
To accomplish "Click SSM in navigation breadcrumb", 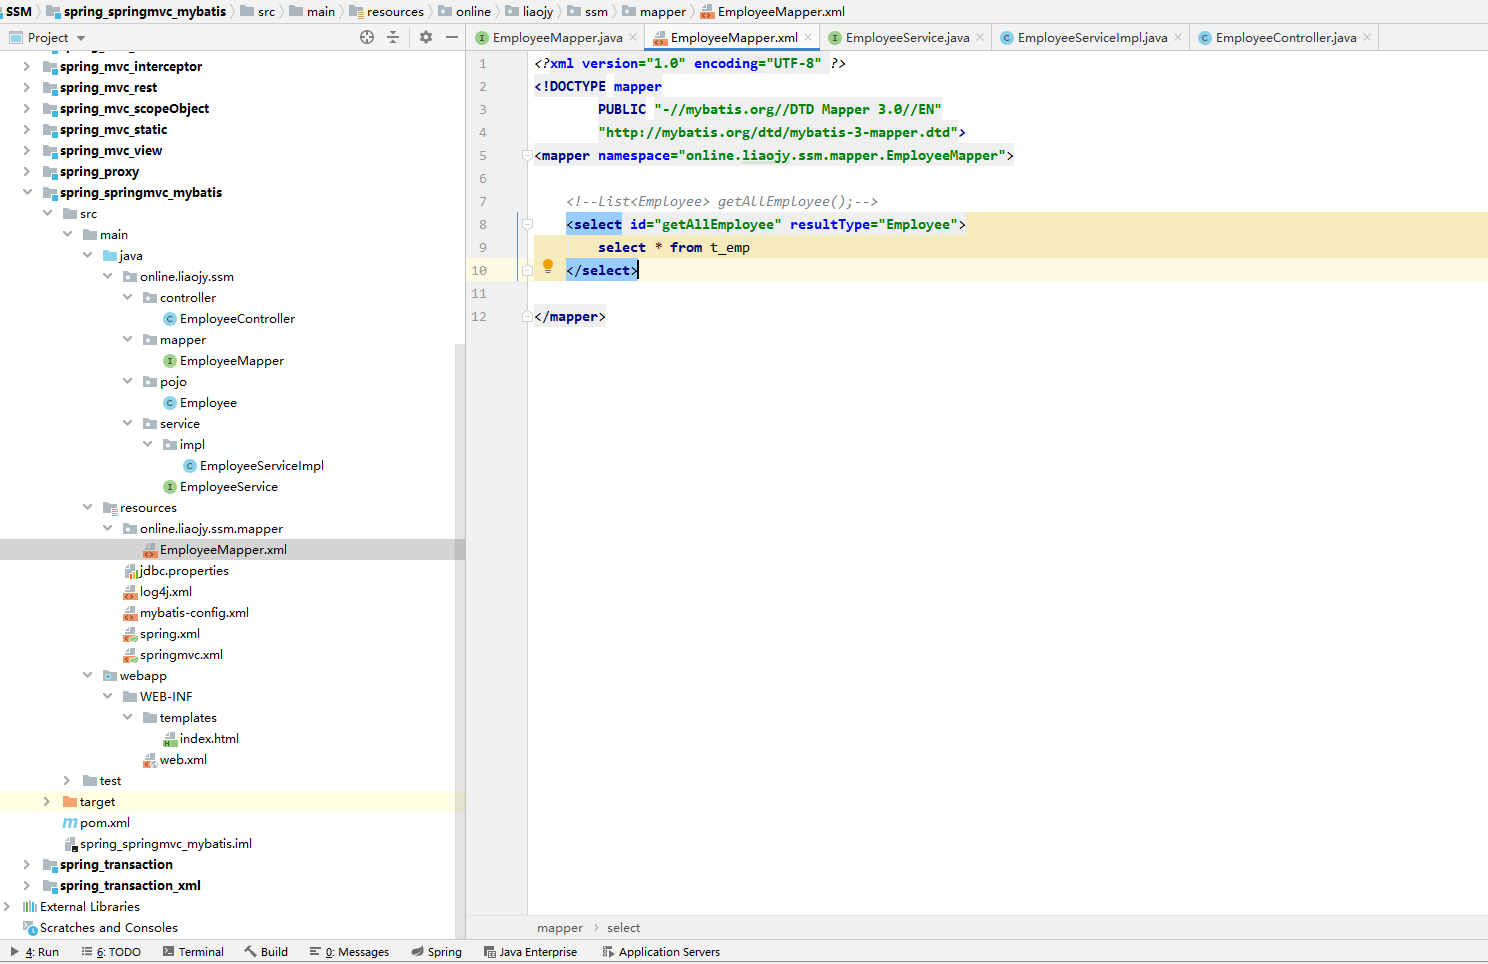I will pos(19,11).
